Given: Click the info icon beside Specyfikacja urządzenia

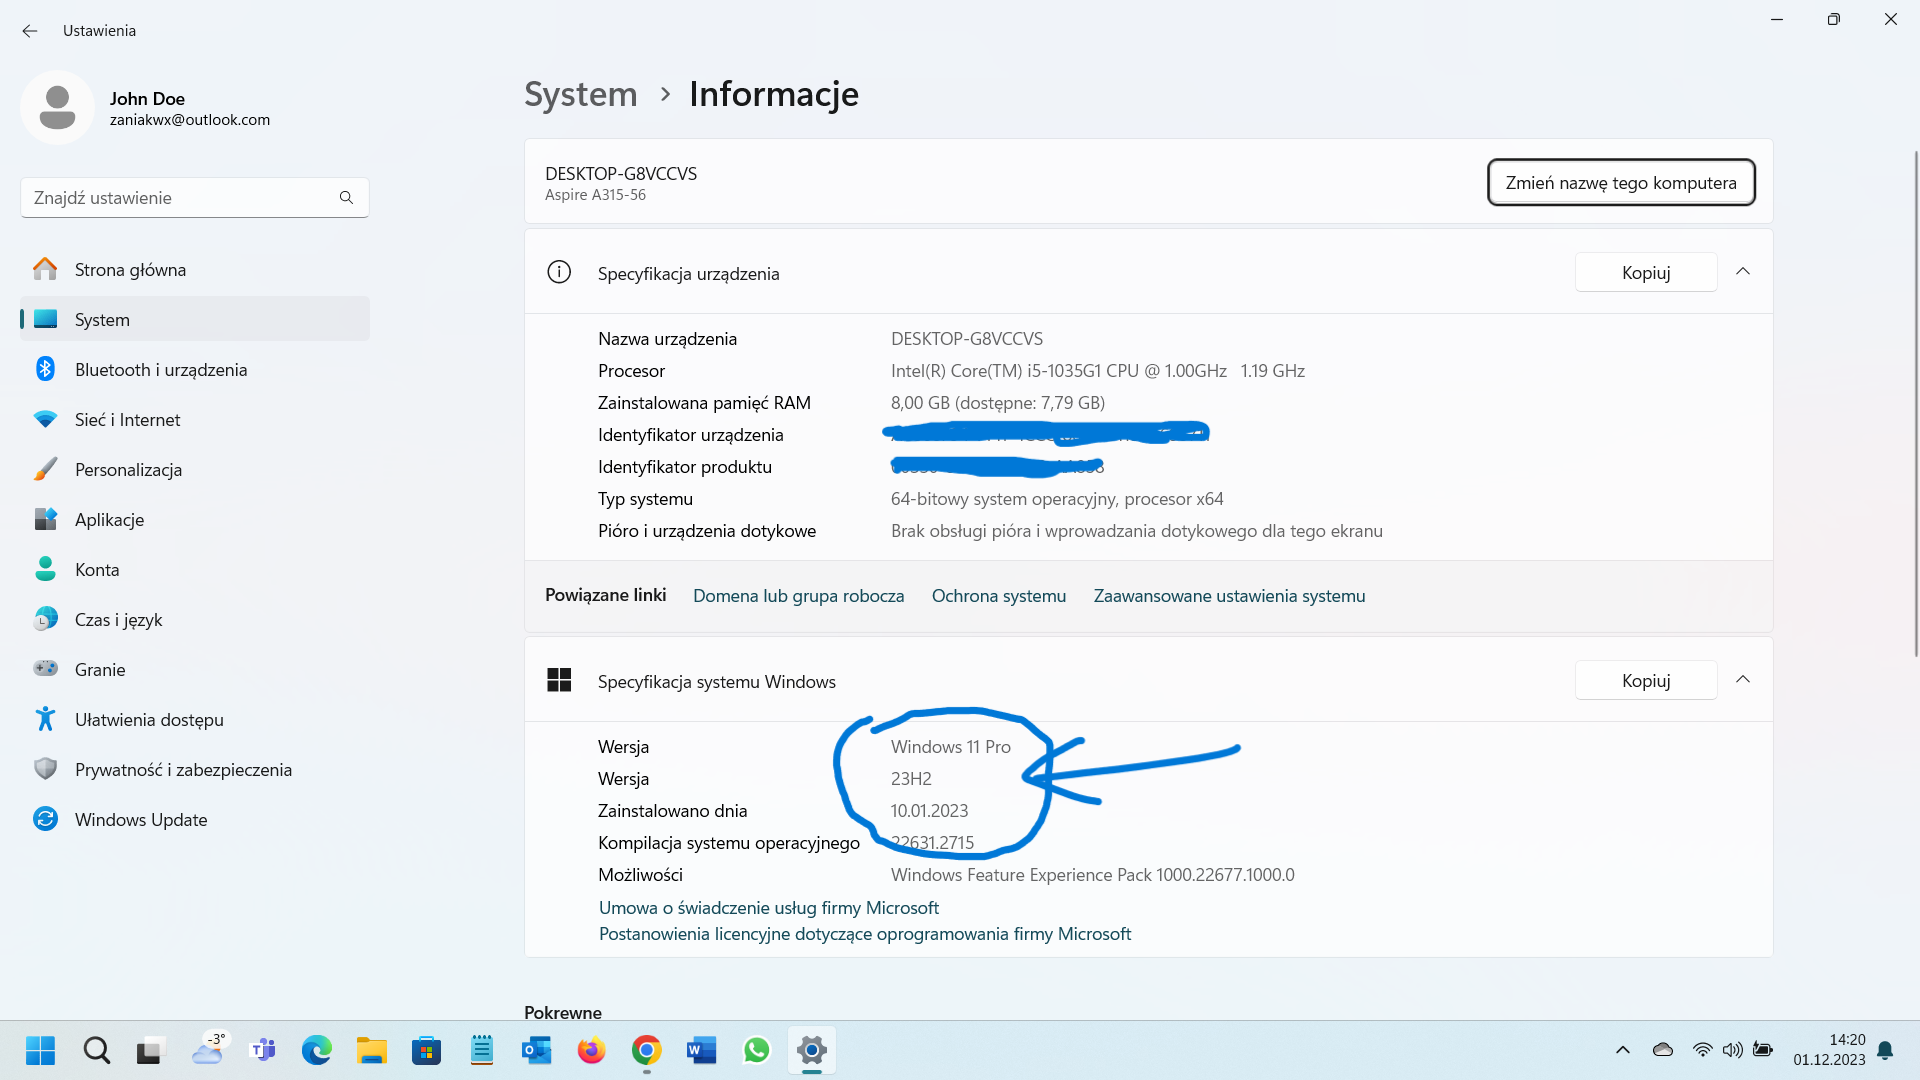Looking at the screenshot, I should pyautogui.click(x=559, y=272).
